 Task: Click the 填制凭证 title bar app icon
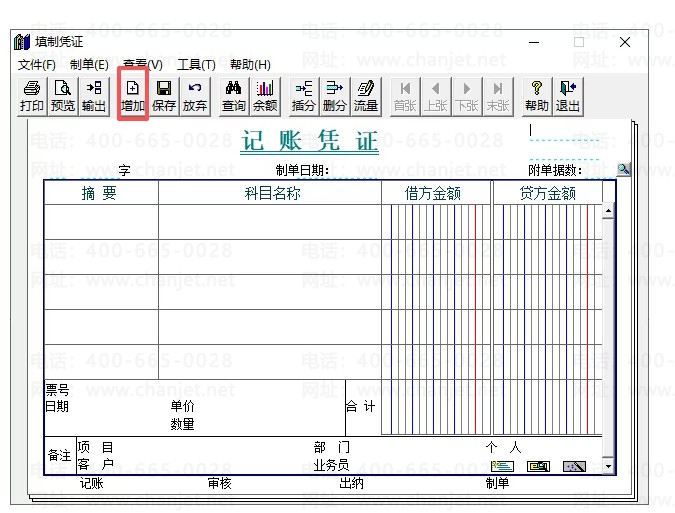(22, 42)
